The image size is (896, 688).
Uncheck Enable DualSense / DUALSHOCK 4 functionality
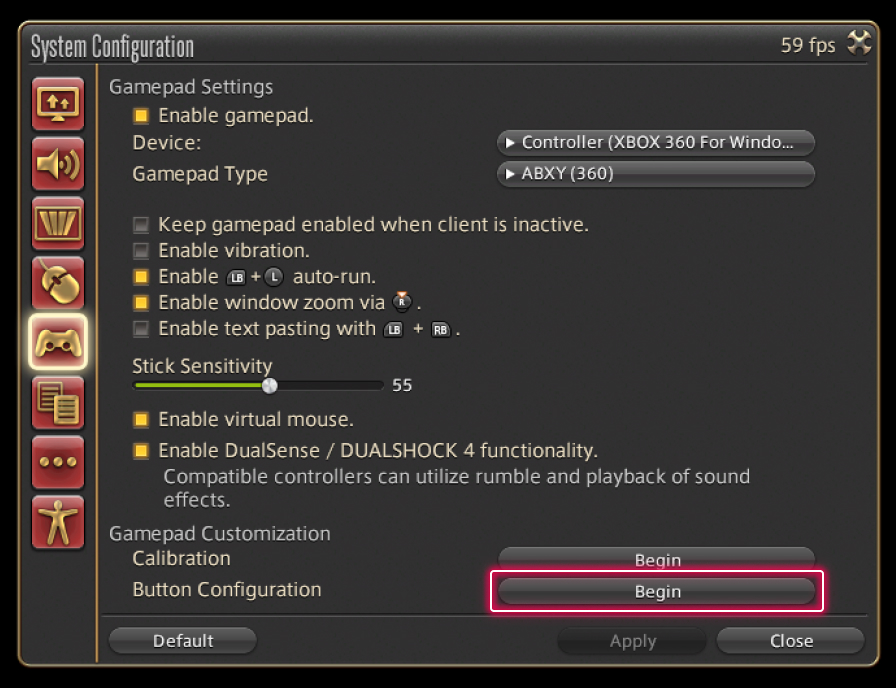tap(141, 451)
